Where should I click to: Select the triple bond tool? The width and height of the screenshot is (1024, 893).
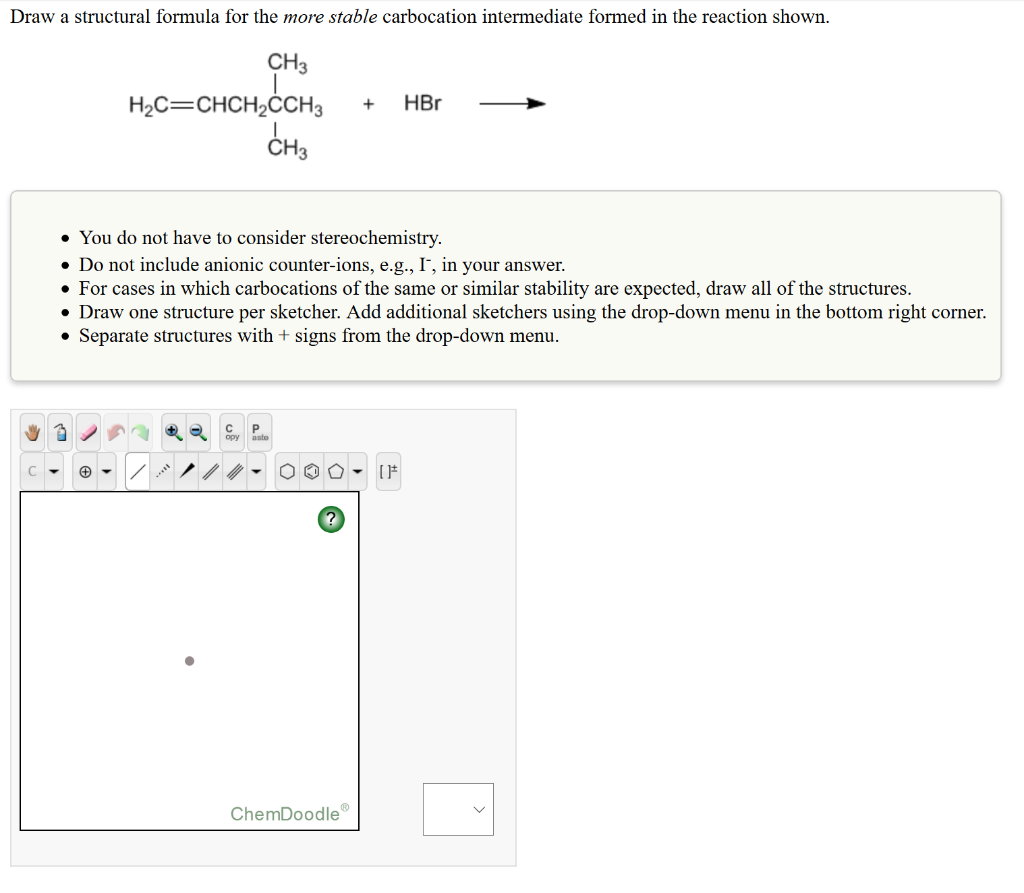(x=235, y=471)
